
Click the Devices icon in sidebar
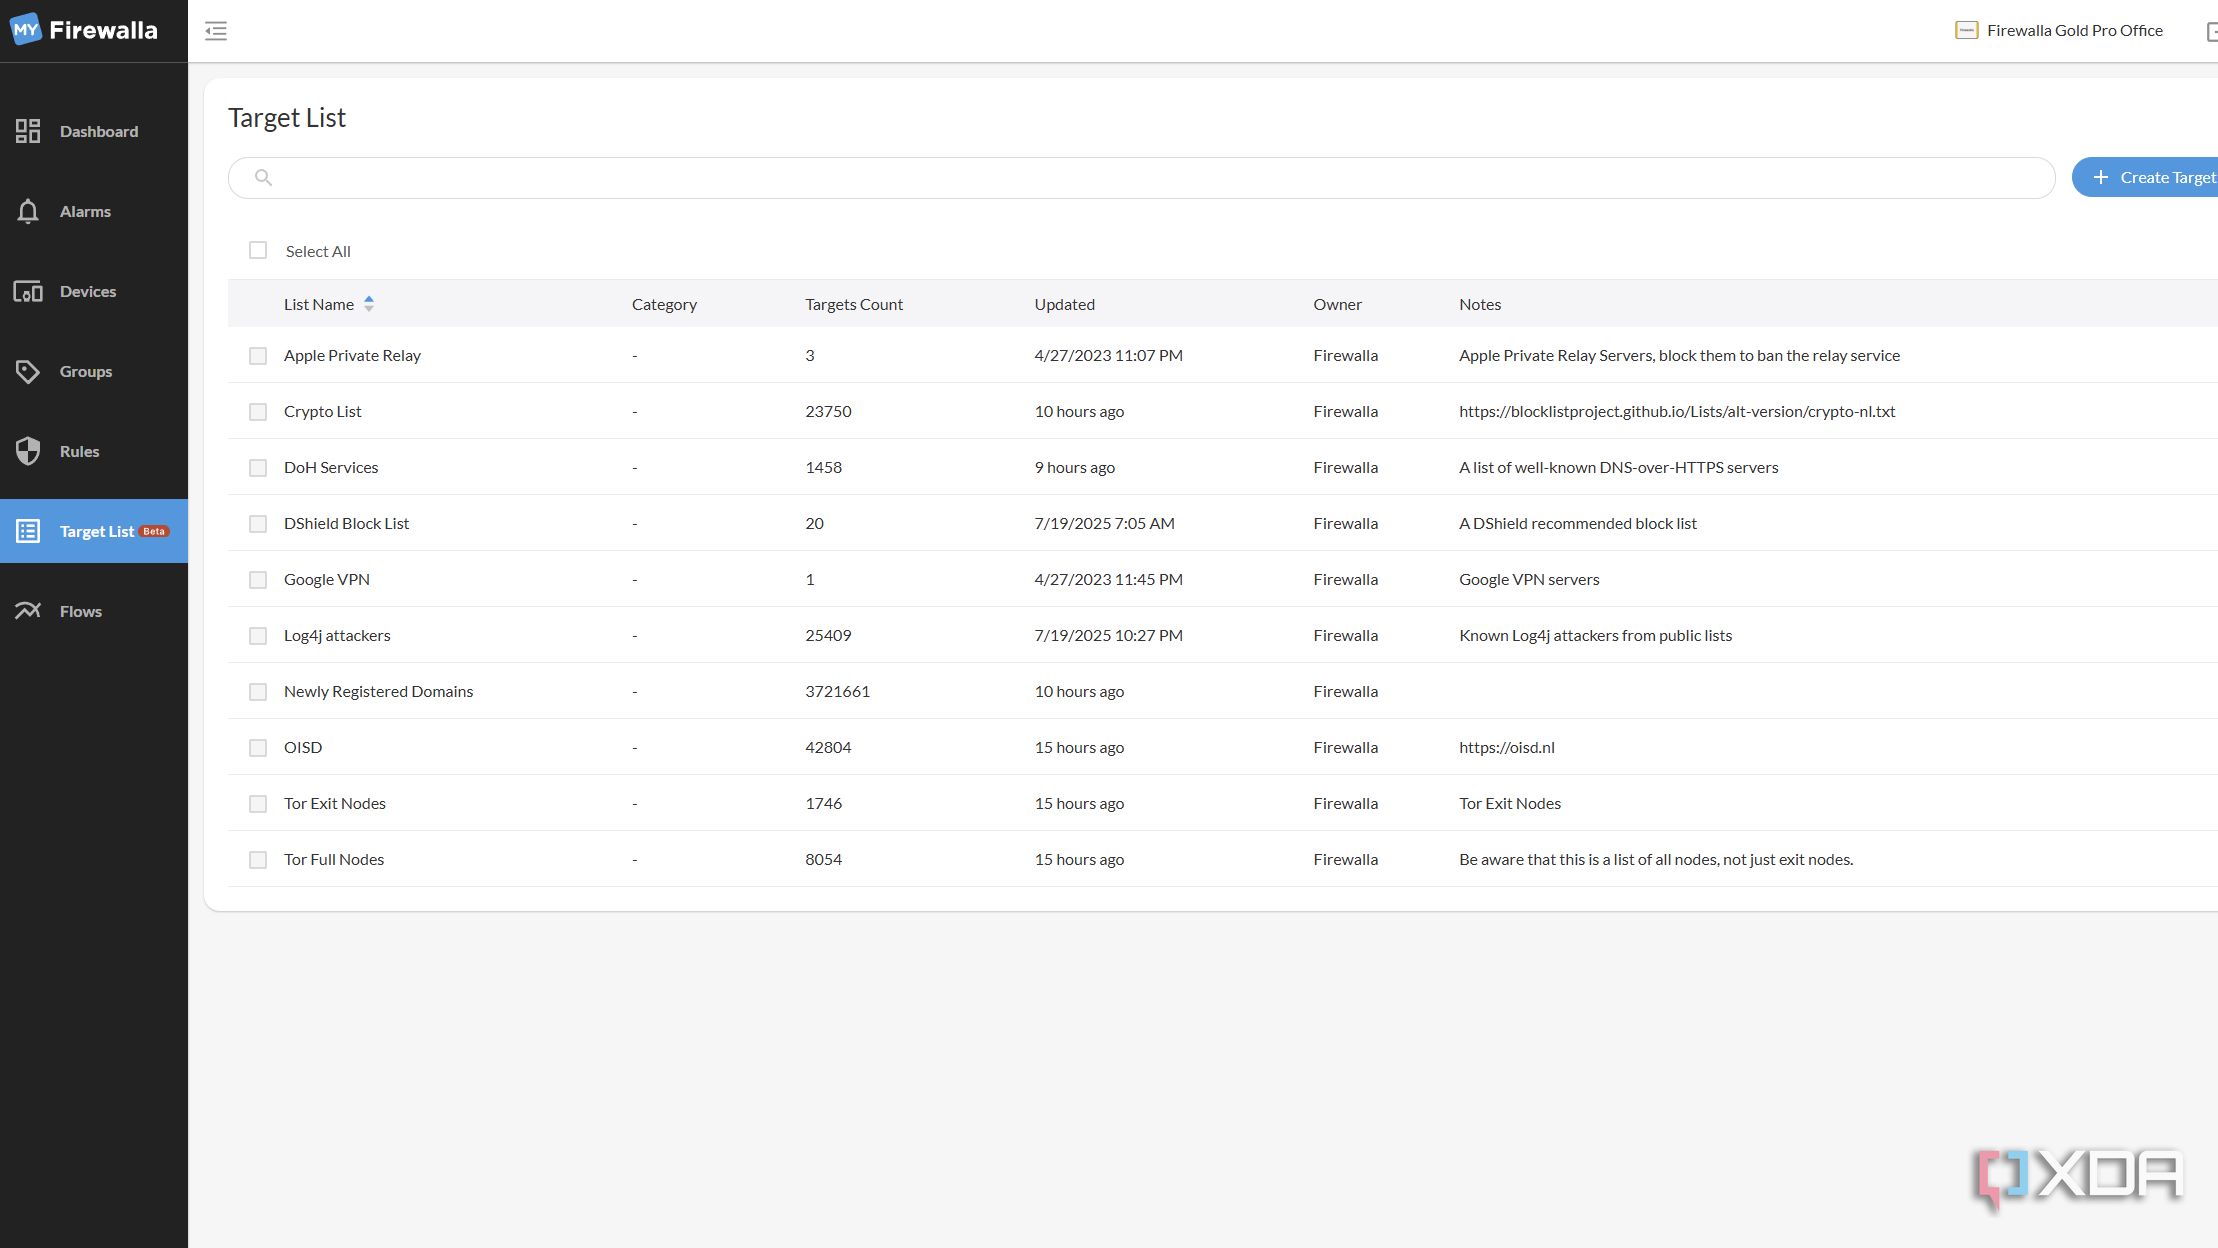pyautogui.click(x=28, y=291)
